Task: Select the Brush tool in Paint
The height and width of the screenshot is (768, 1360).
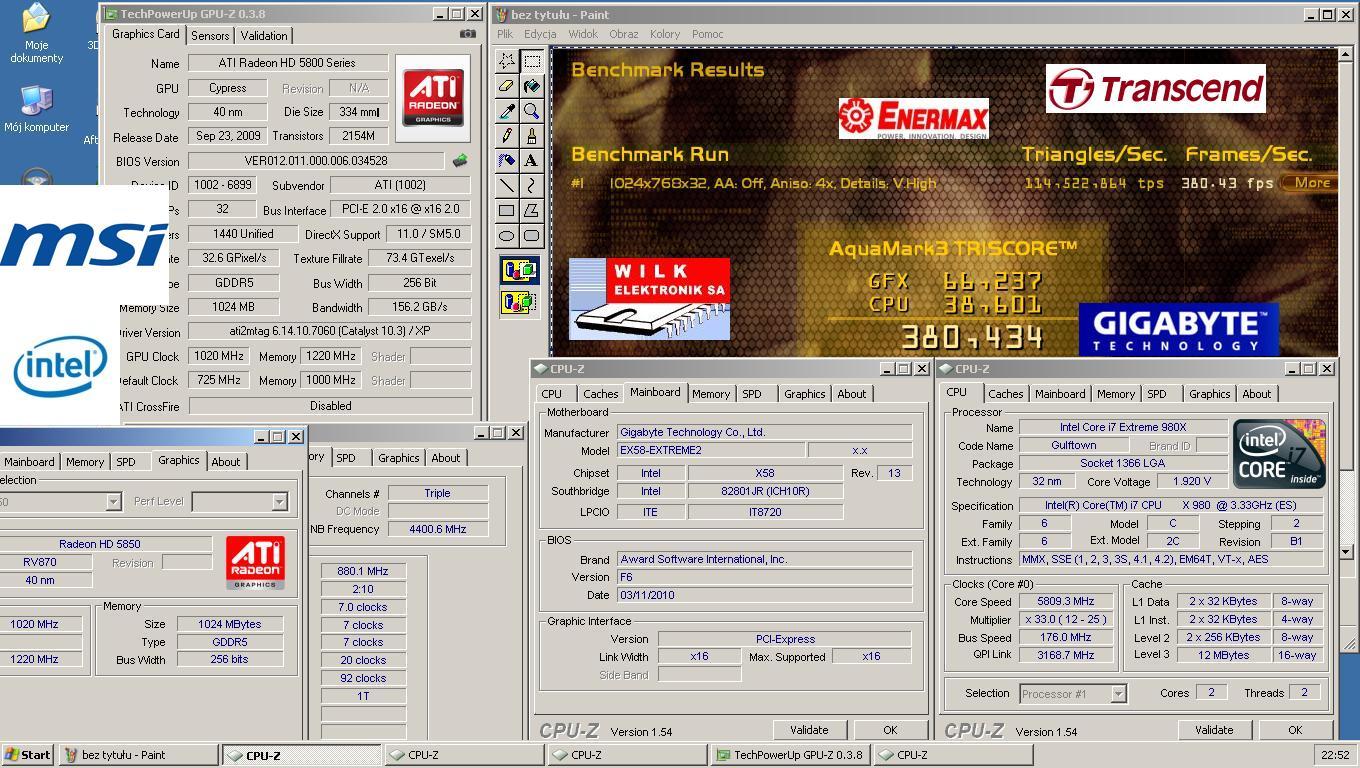Action: (531, 135)
